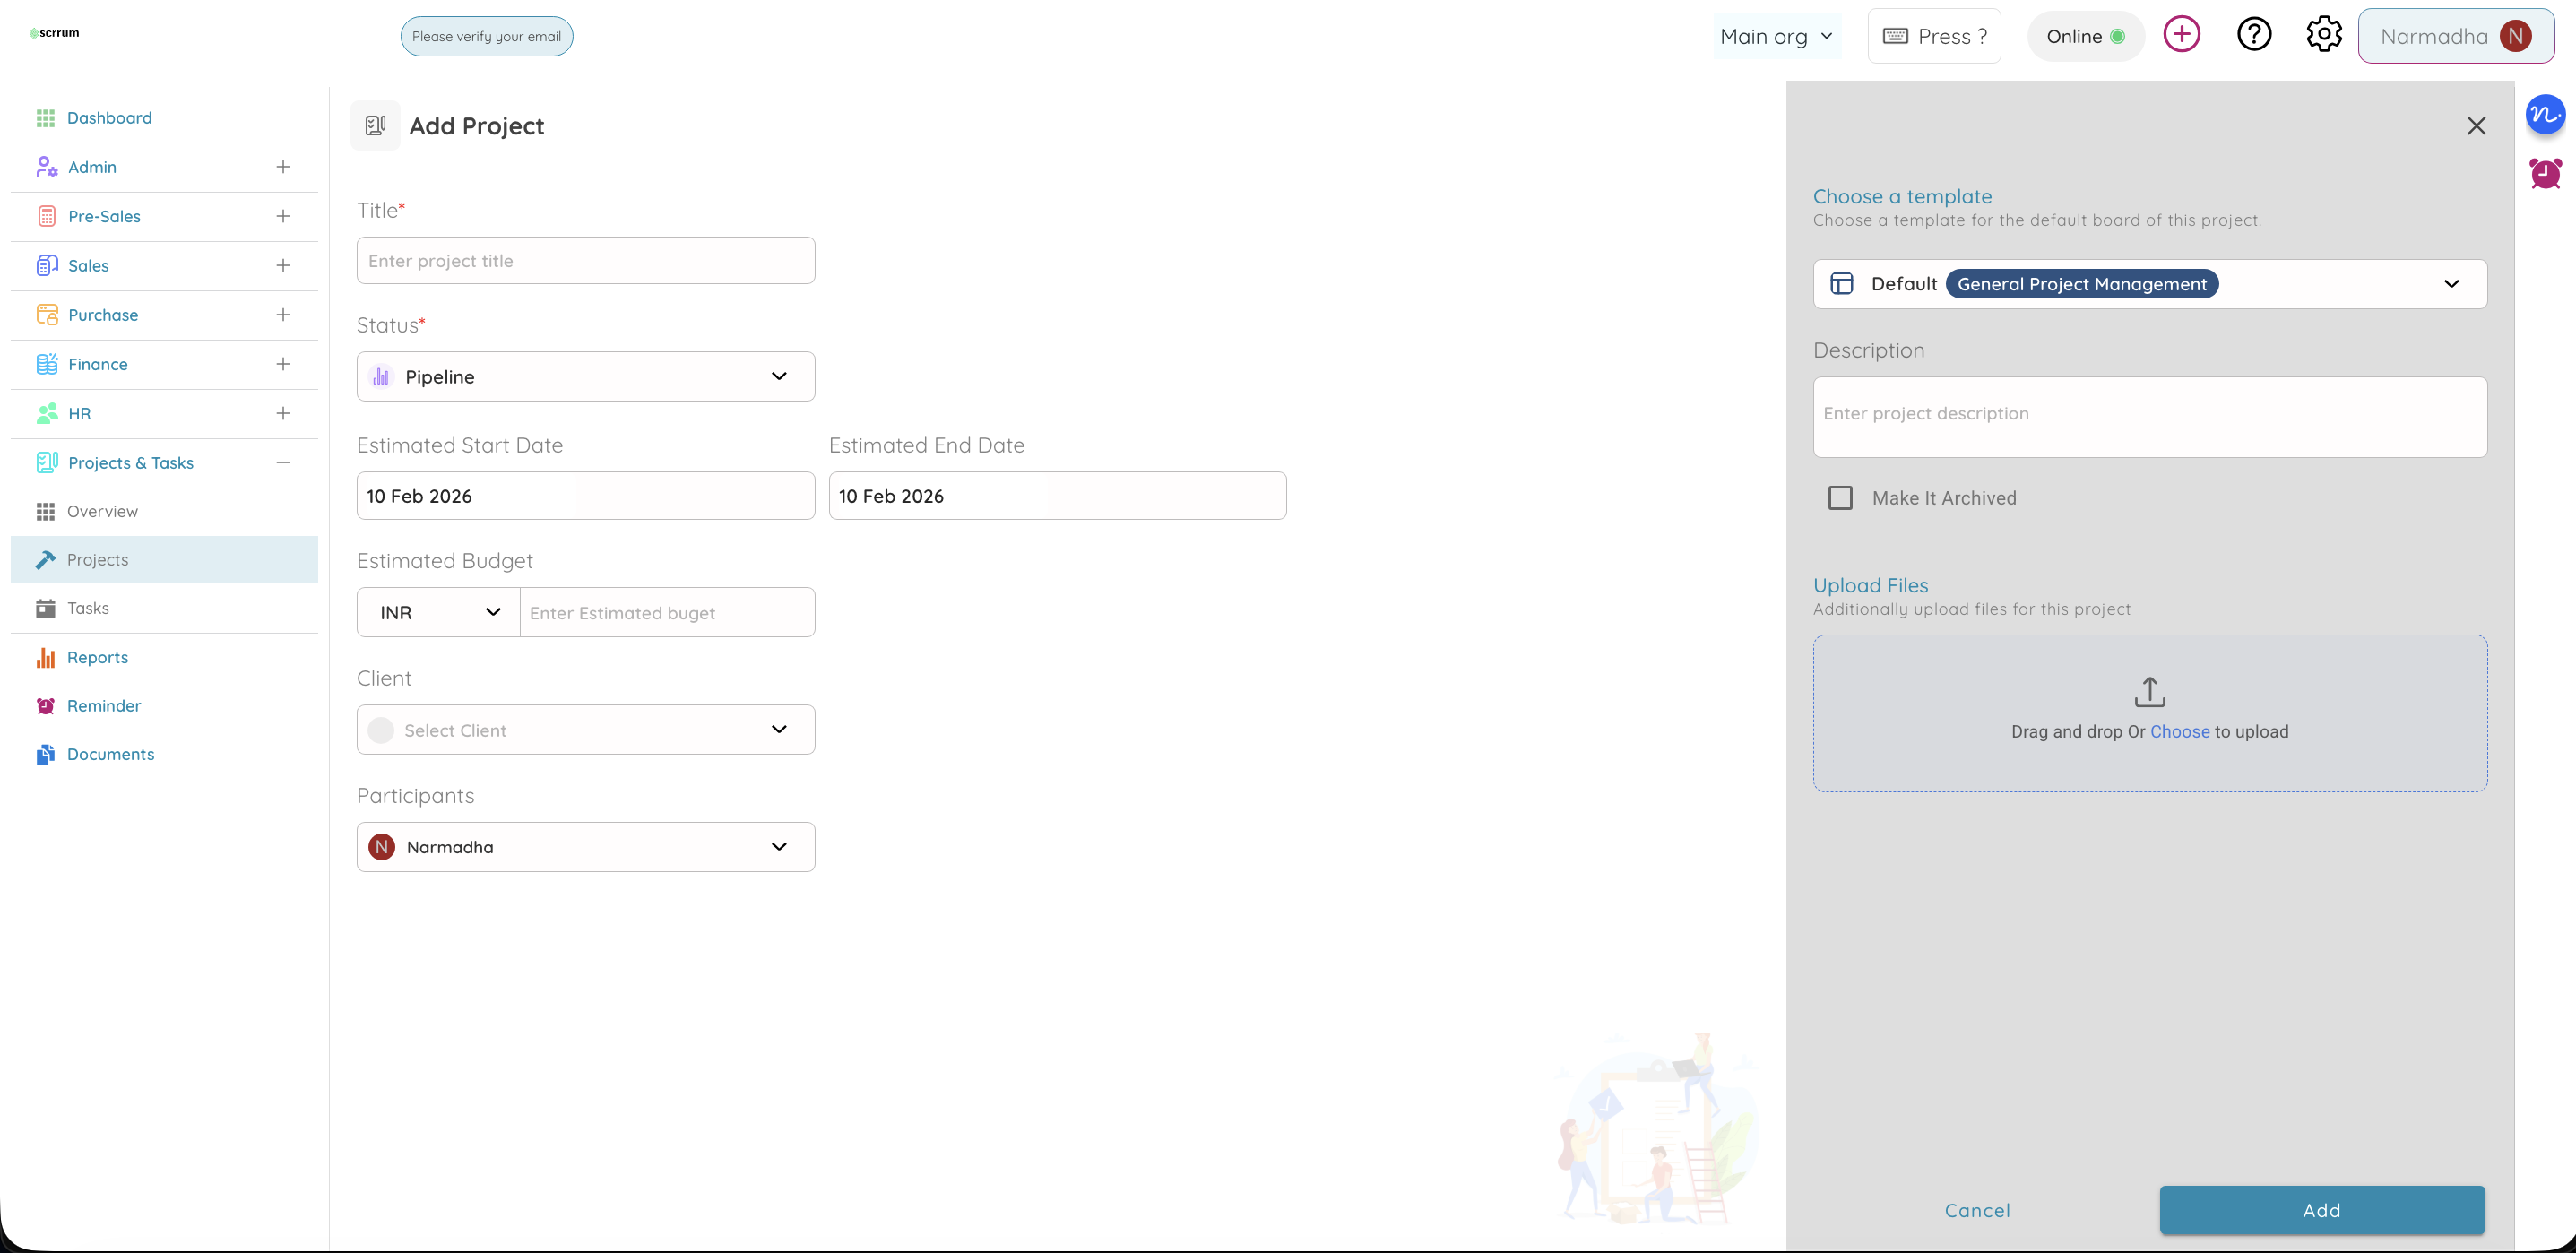Image resolution: width=2576 pixels, height=1253 pixels.
Task: Open the Pre-Sales module
Action: tap(104, 215)
